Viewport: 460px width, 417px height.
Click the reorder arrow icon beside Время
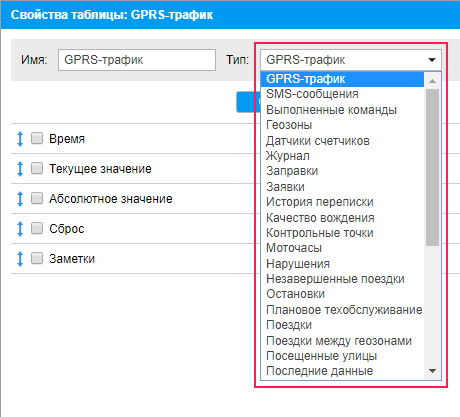point(20,139)
